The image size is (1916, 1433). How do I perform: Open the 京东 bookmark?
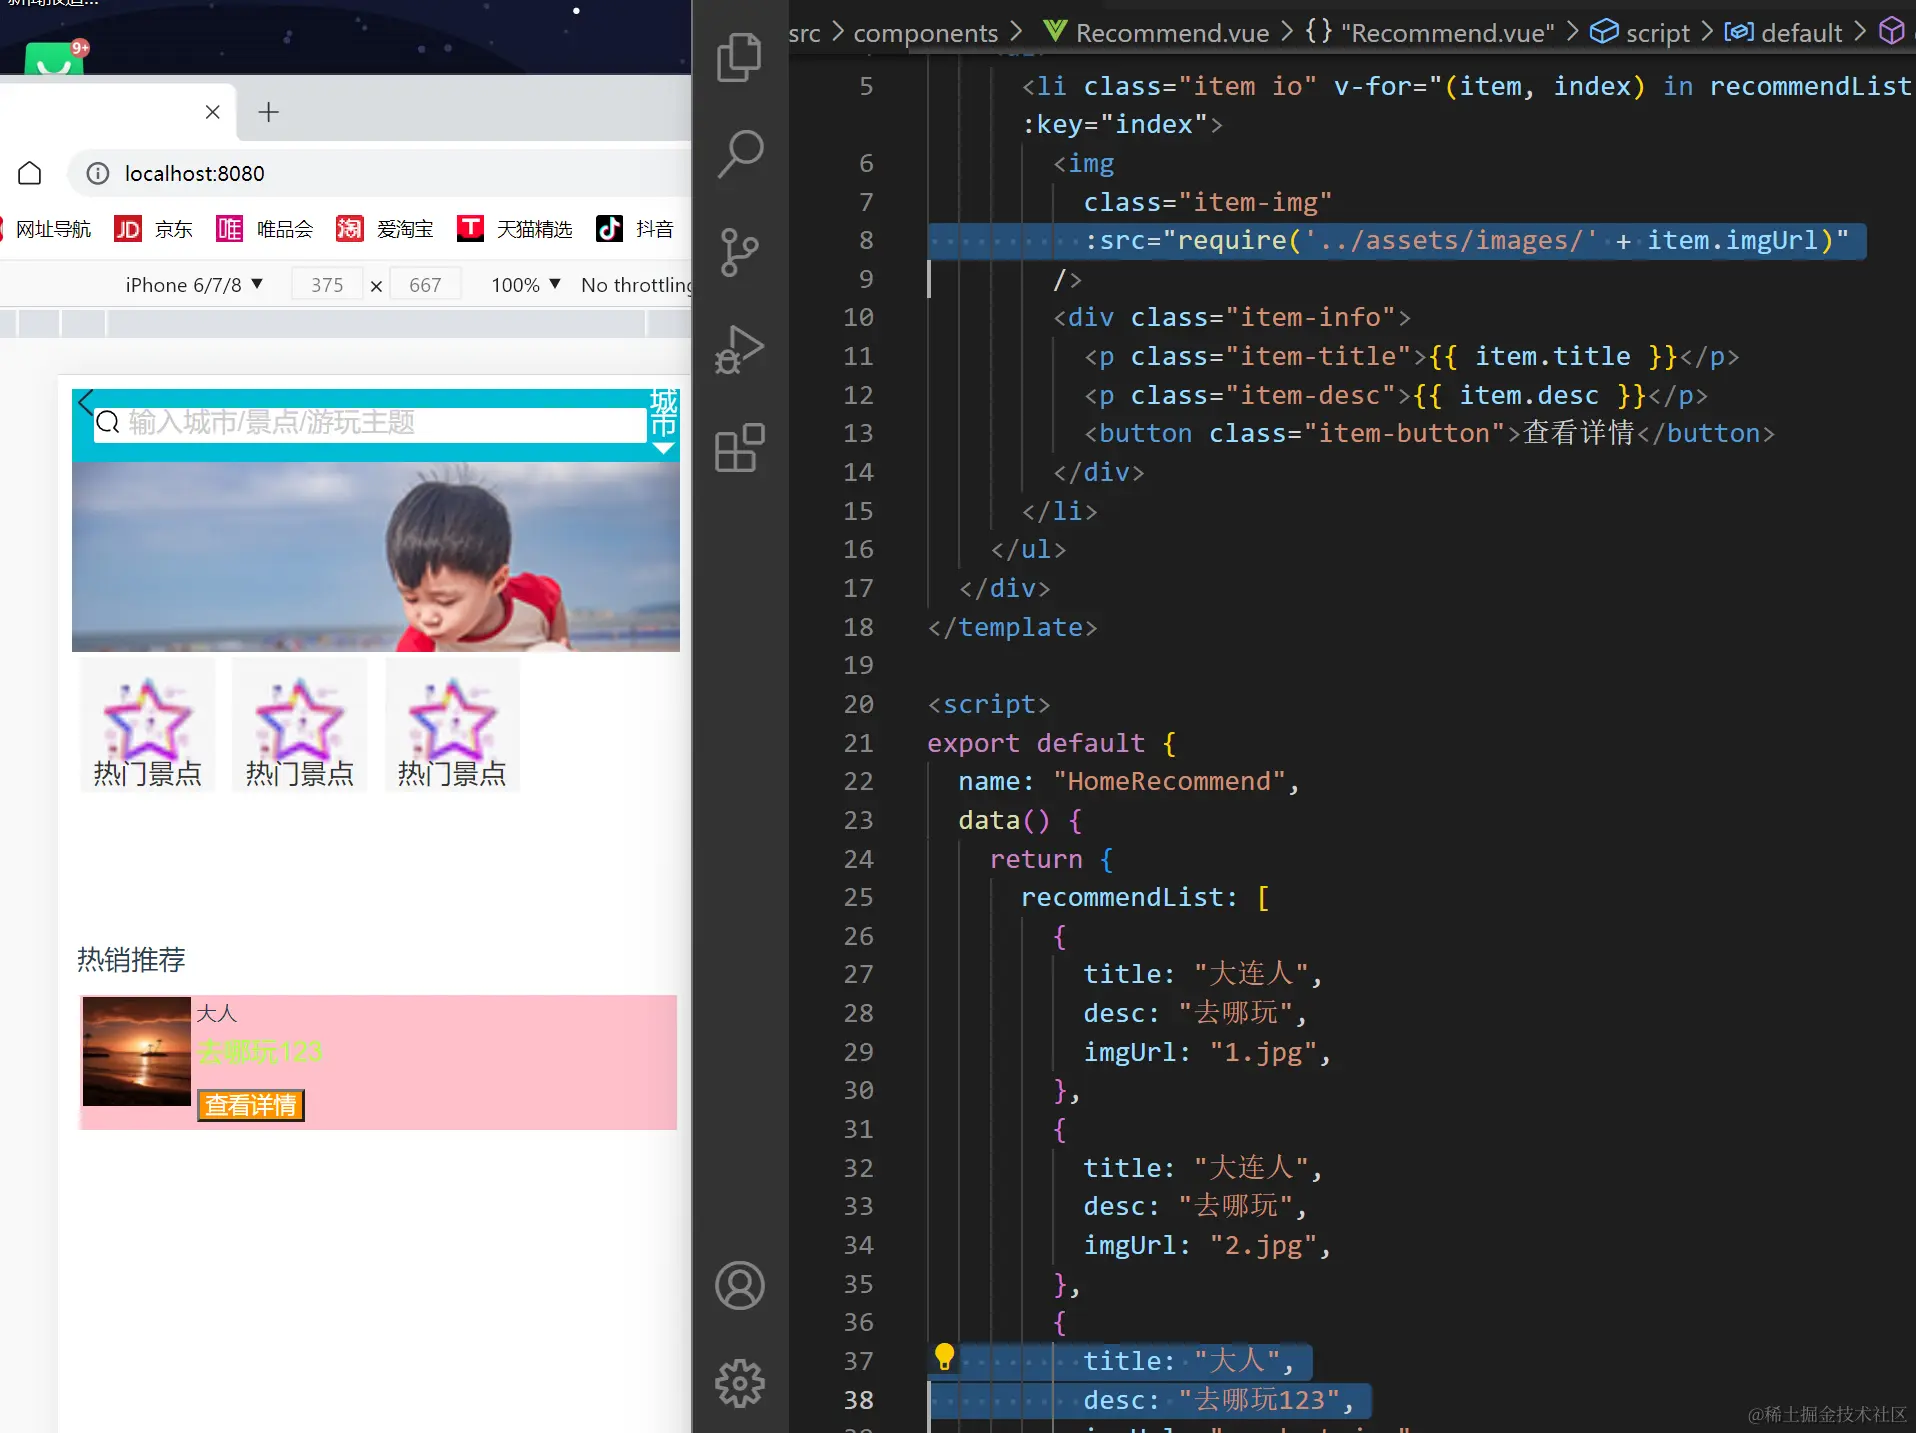pos(153,229)
